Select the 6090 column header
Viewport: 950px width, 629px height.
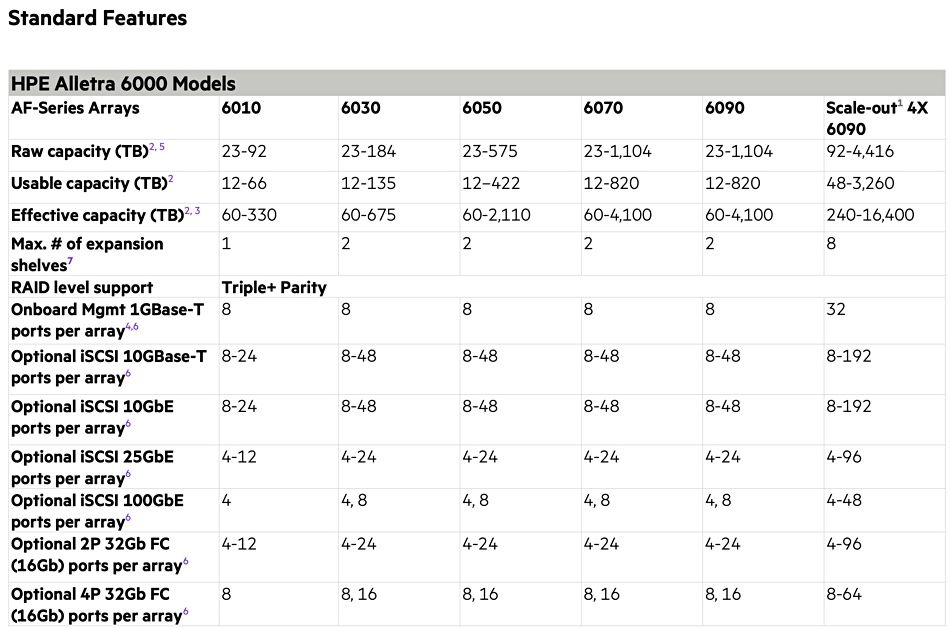(725, 108)
